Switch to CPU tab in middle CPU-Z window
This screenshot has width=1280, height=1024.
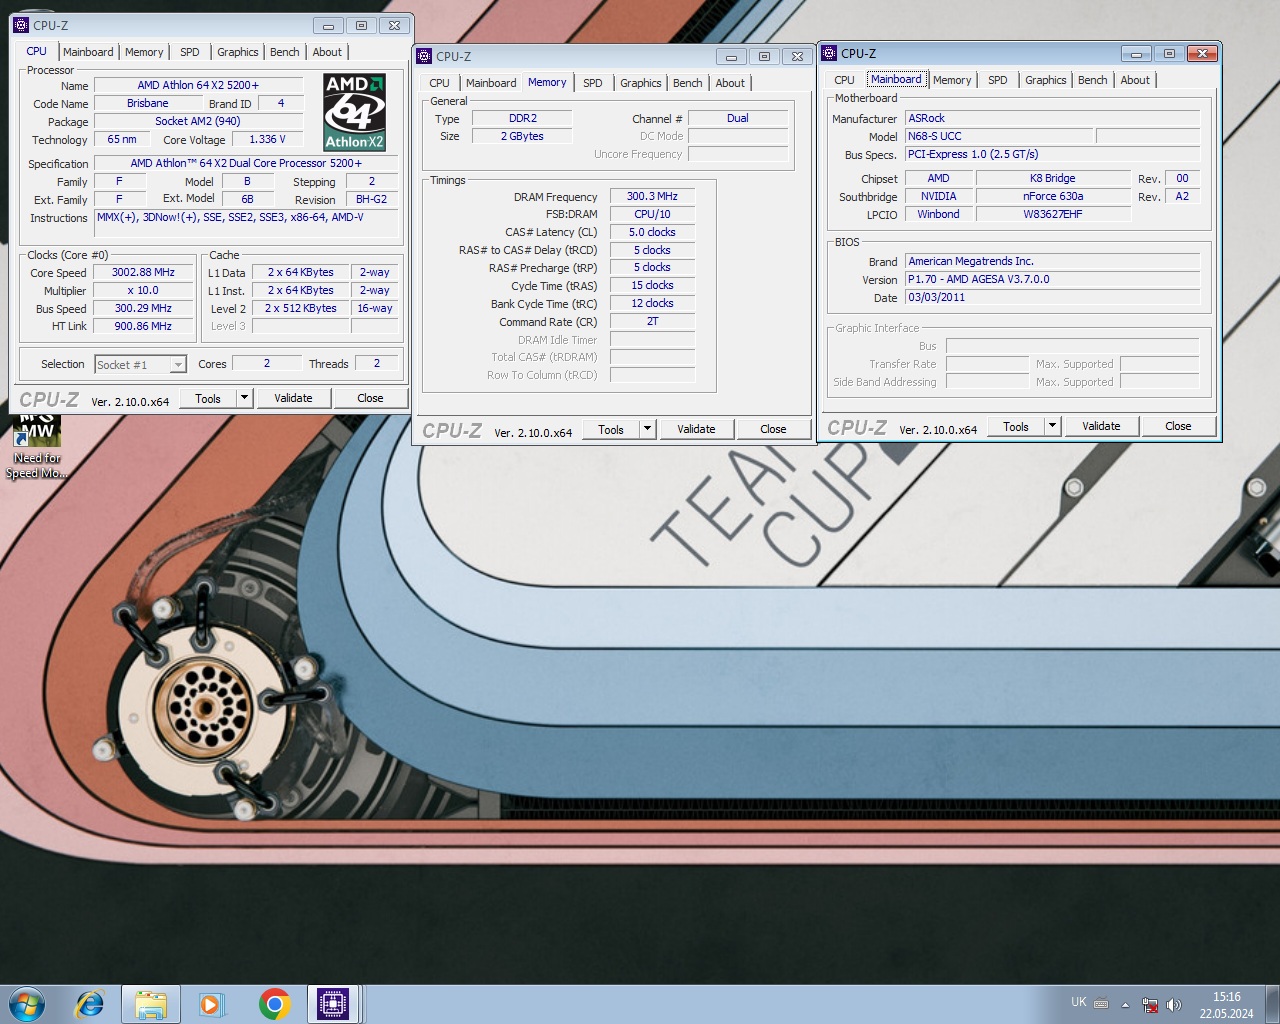click(440, 83)
